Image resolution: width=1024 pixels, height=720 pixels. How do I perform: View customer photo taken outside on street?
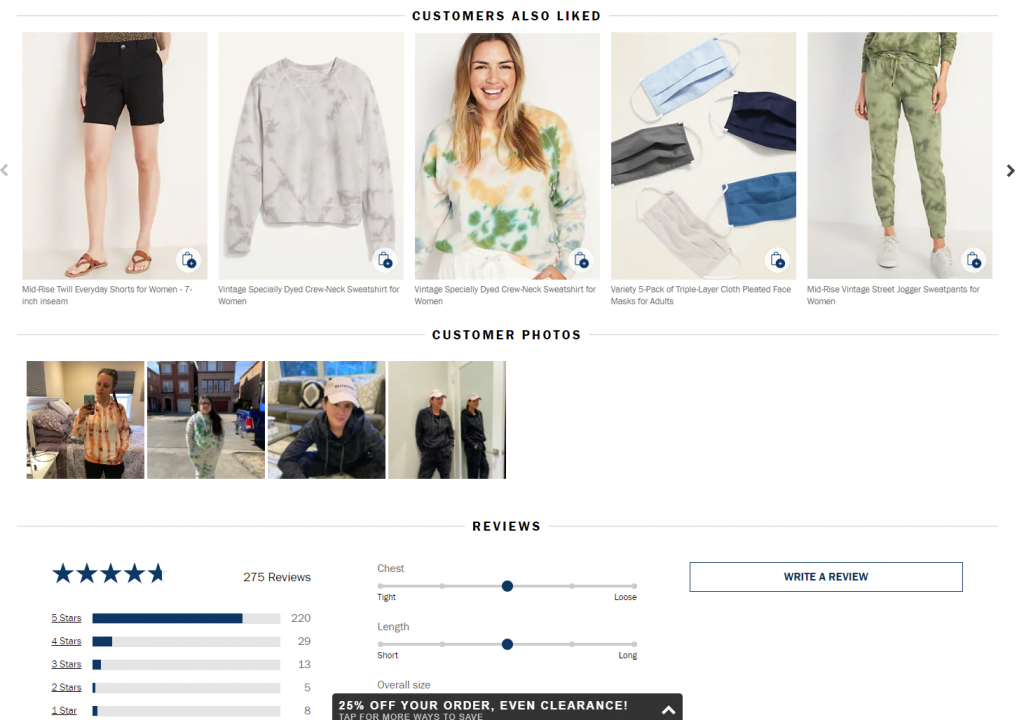coord(206,420)
